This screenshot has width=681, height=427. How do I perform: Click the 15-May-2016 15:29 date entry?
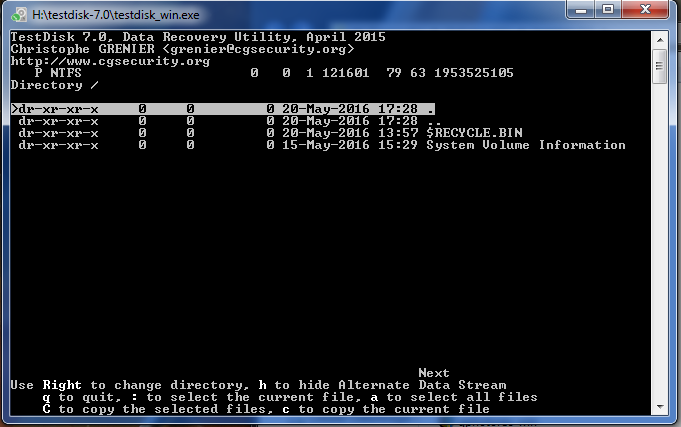tap(350, 145)
